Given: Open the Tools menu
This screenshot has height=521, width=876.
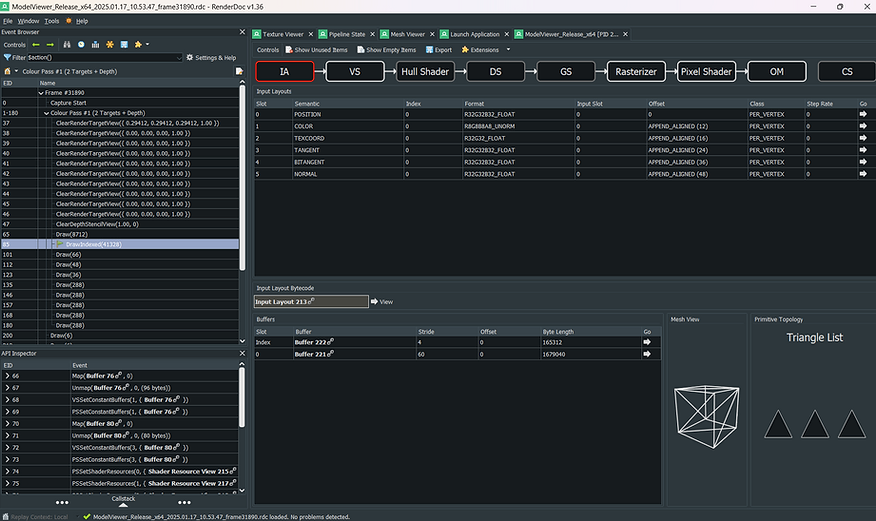Looking at the screenshot, I should (51, 21).
